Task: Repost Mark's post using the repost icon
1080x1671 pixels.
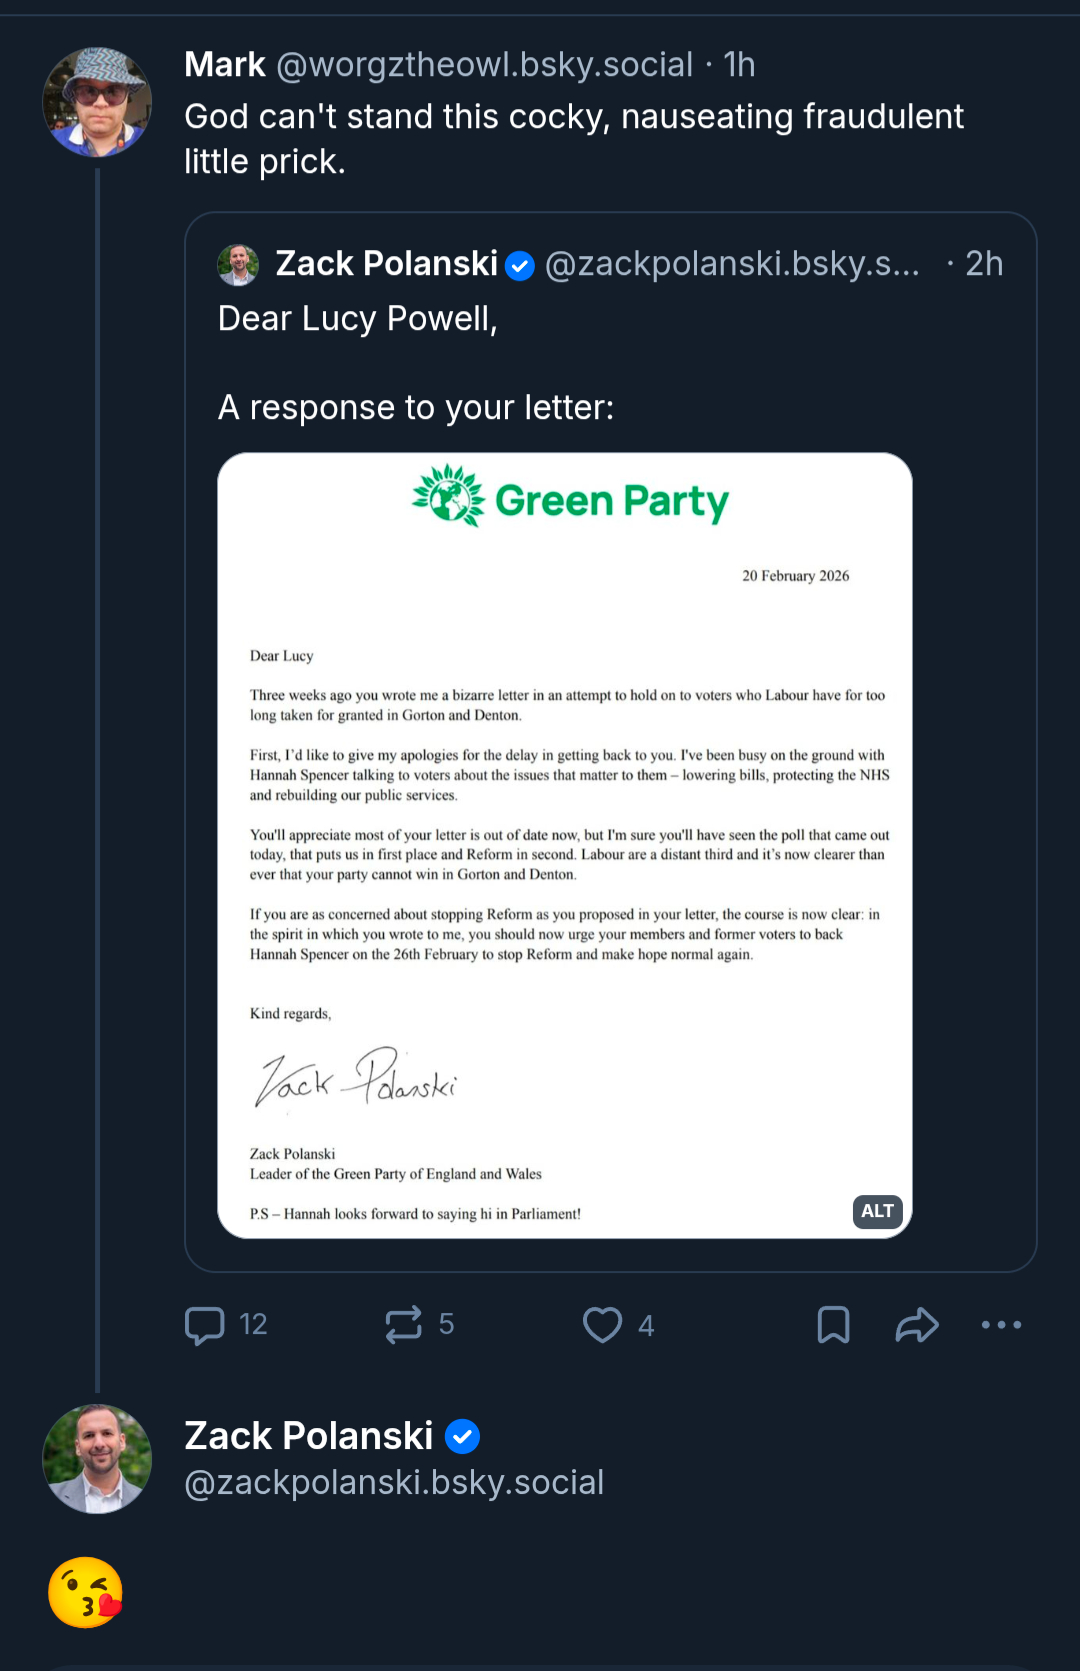Action: tap(404, 1325)
